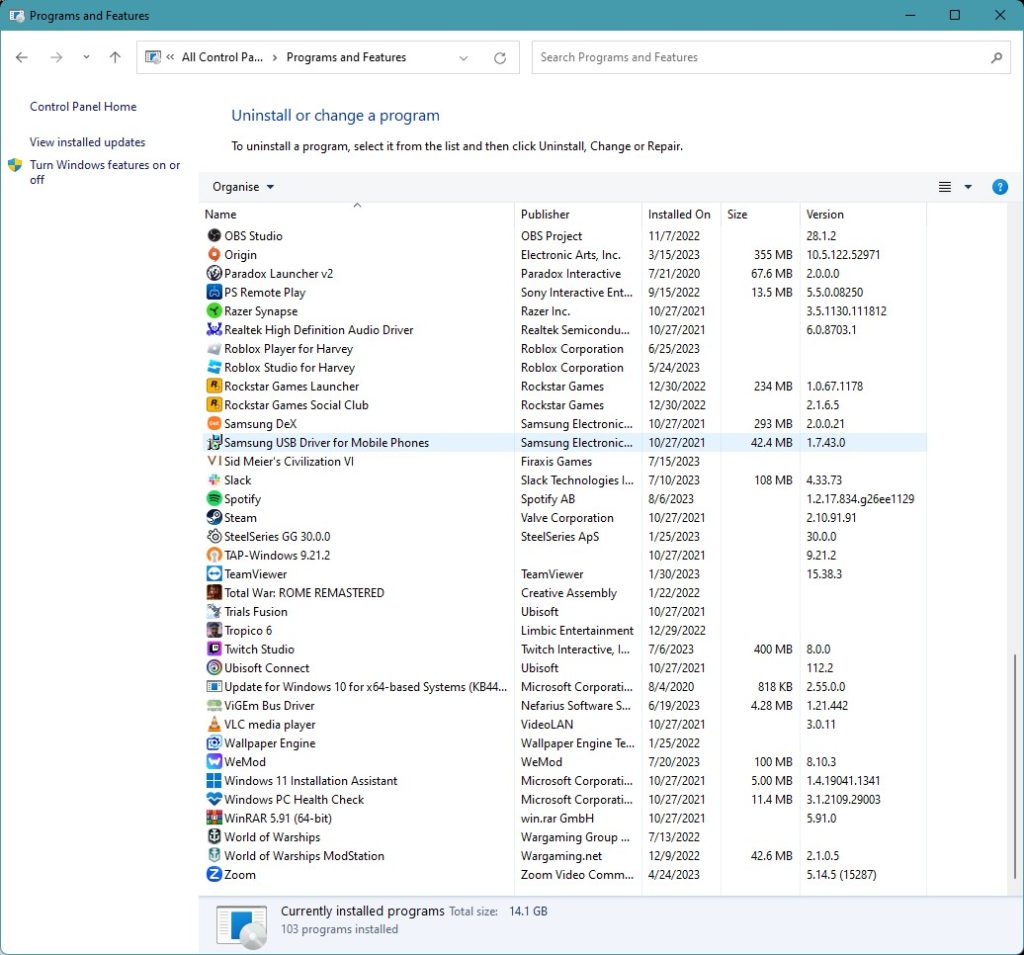Screen dimensions: 1024x955
Task: Select Samsung USB Driver for Mobile Phones
Action: (x=564, y=442)
